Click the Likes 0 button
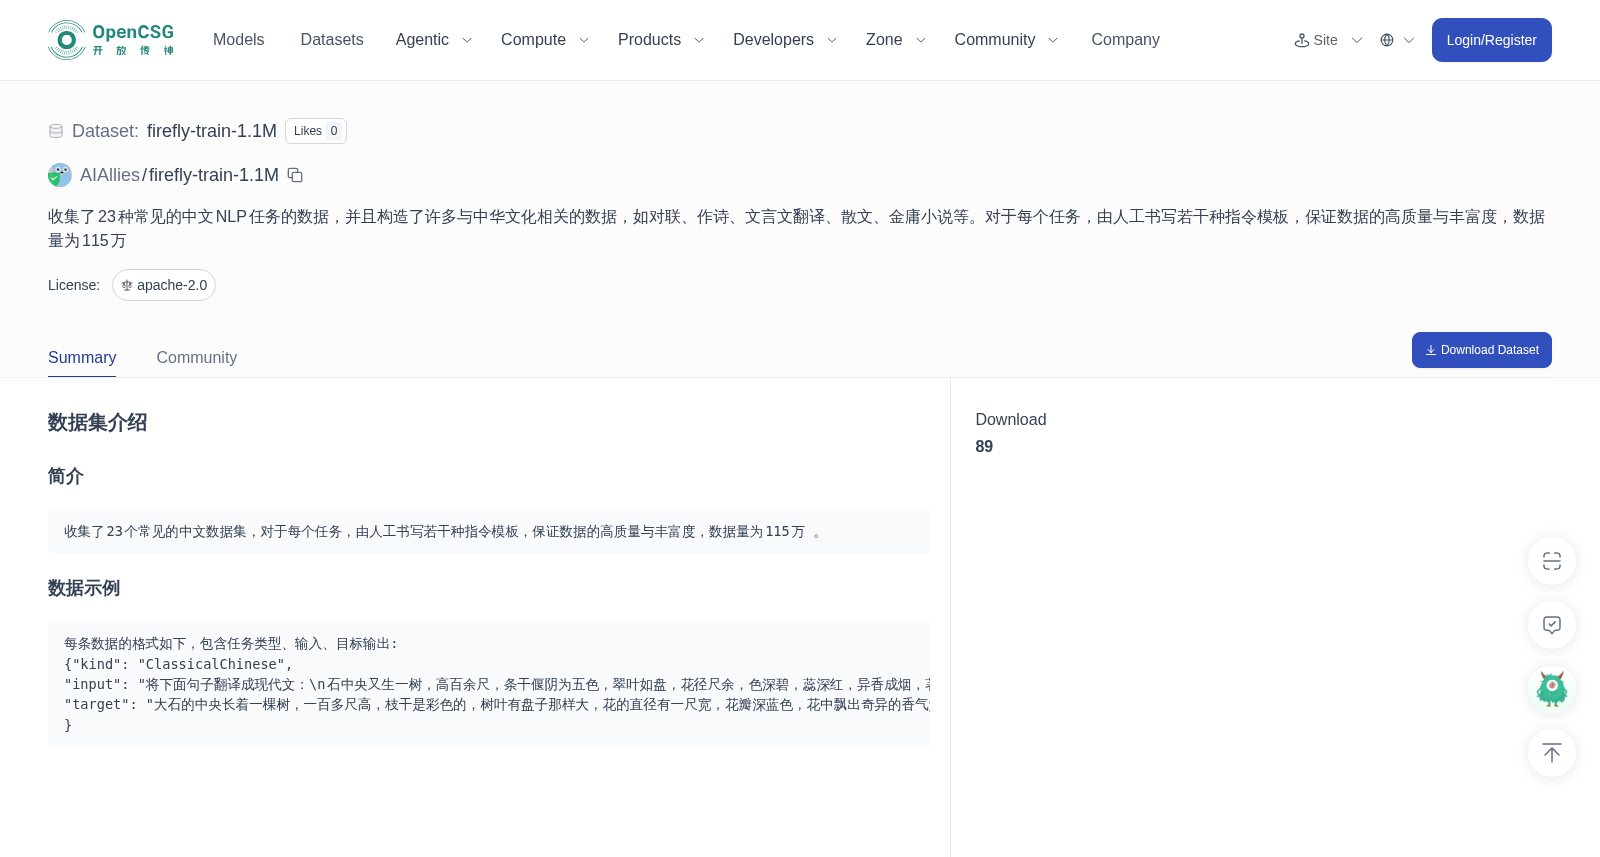 [x=316, y=131]
